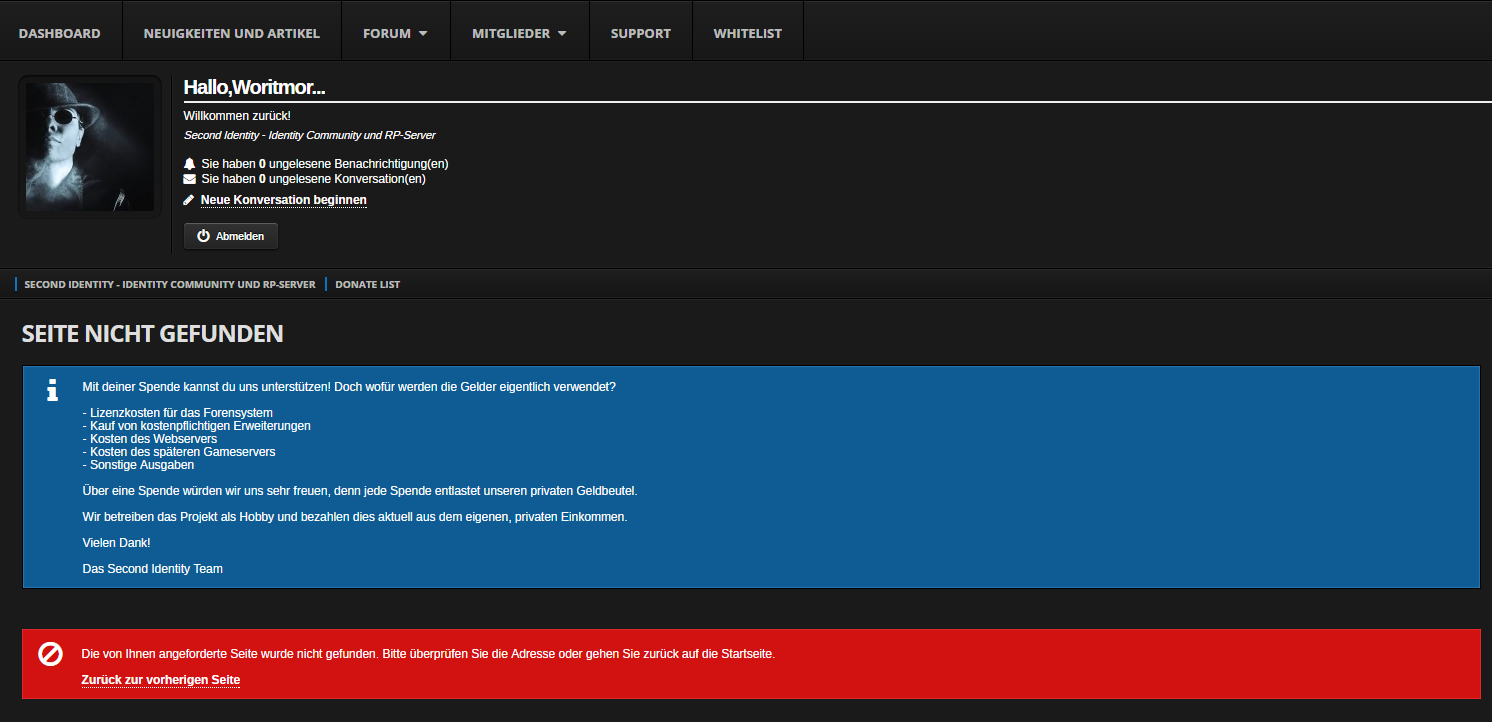Screen dimensions: 1492x722
Task: Click the Hallo, Woritmor... username heading
Action: tap(254, 88)
